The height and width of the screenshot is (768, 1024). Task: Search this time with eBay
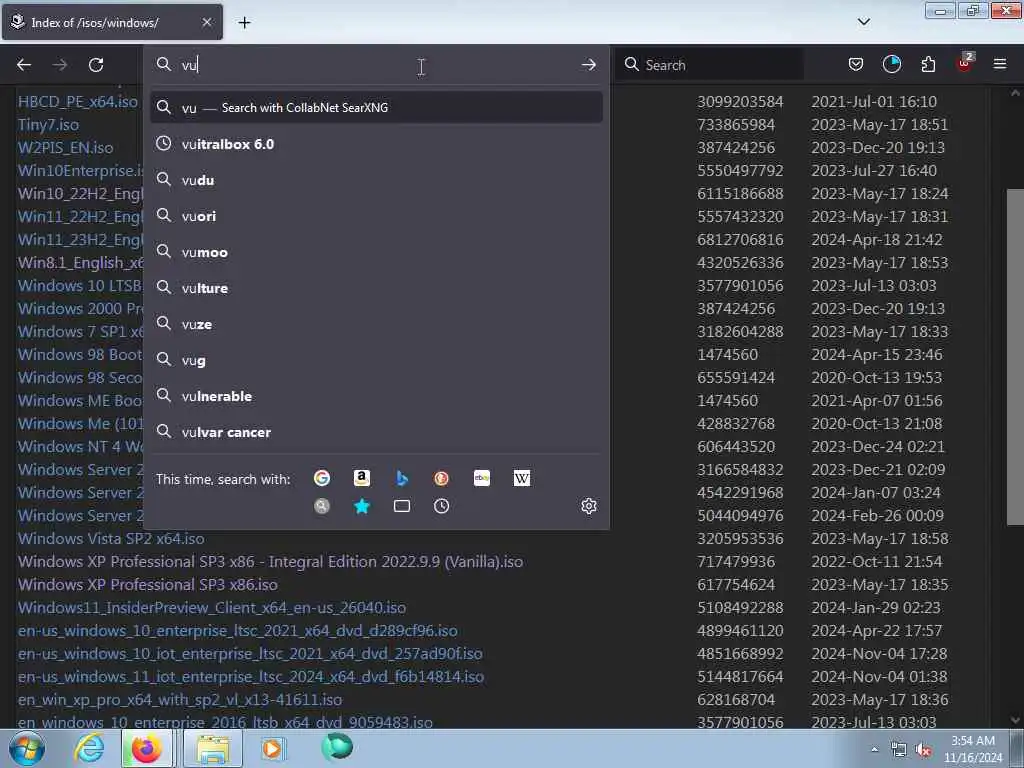click(x=481, y=478)
